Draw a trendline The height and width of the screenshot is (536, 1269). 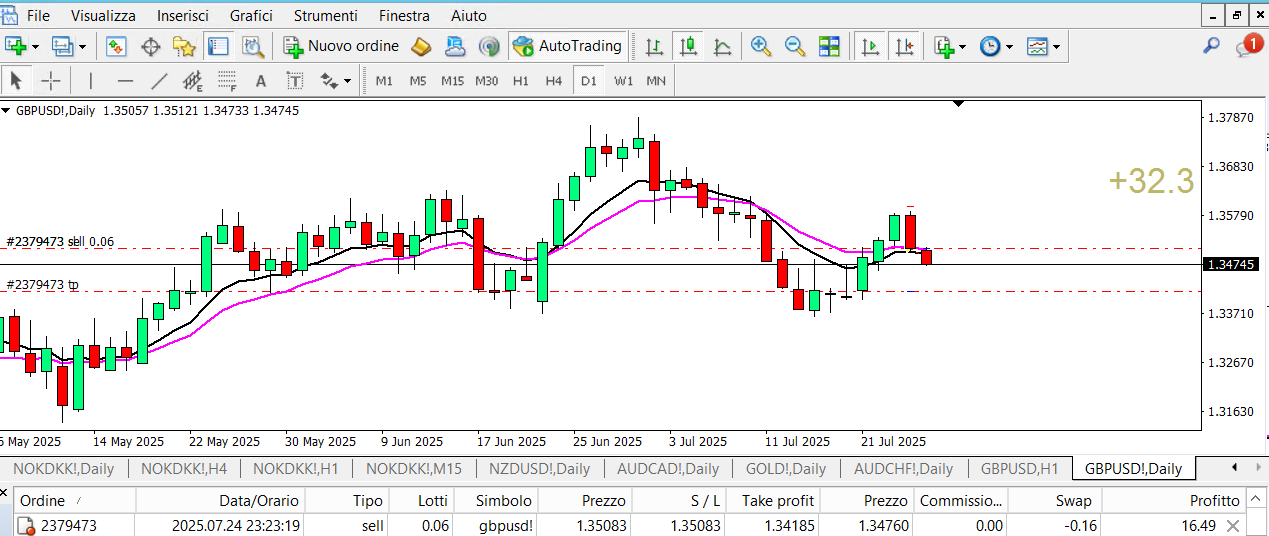[159, 81]
